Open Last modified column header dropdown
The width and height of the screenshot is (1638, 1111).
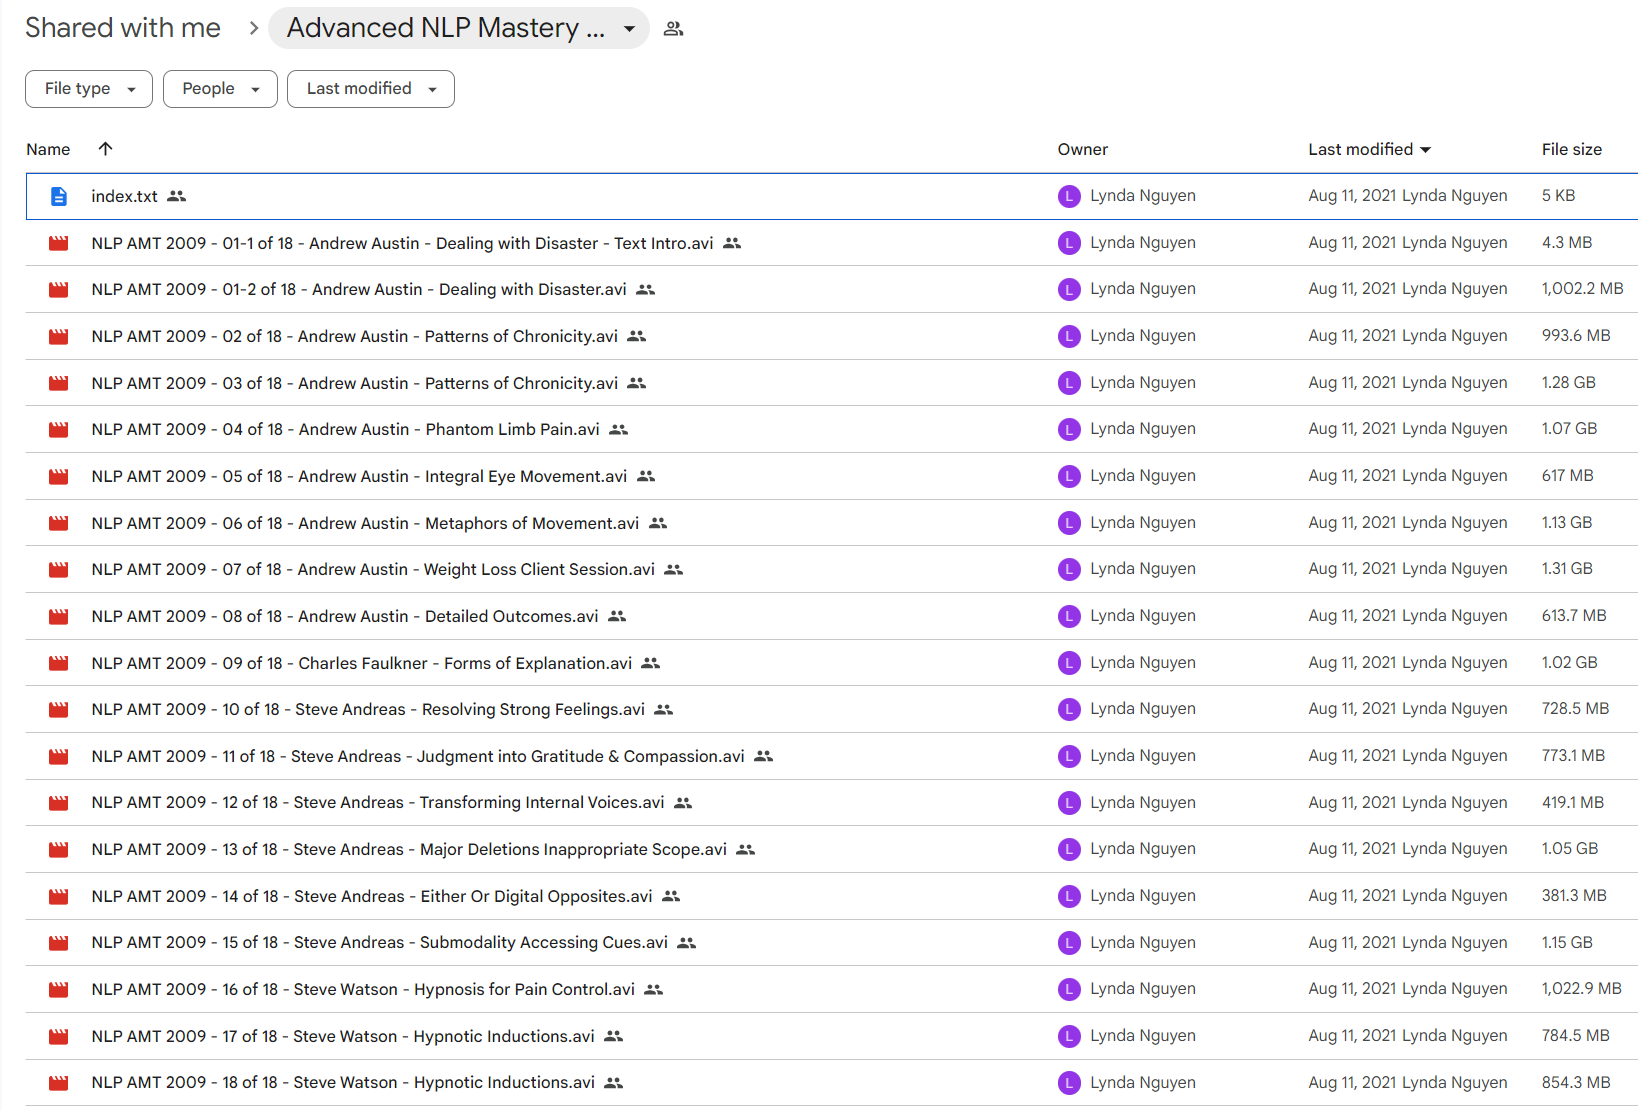point(1426,150)
